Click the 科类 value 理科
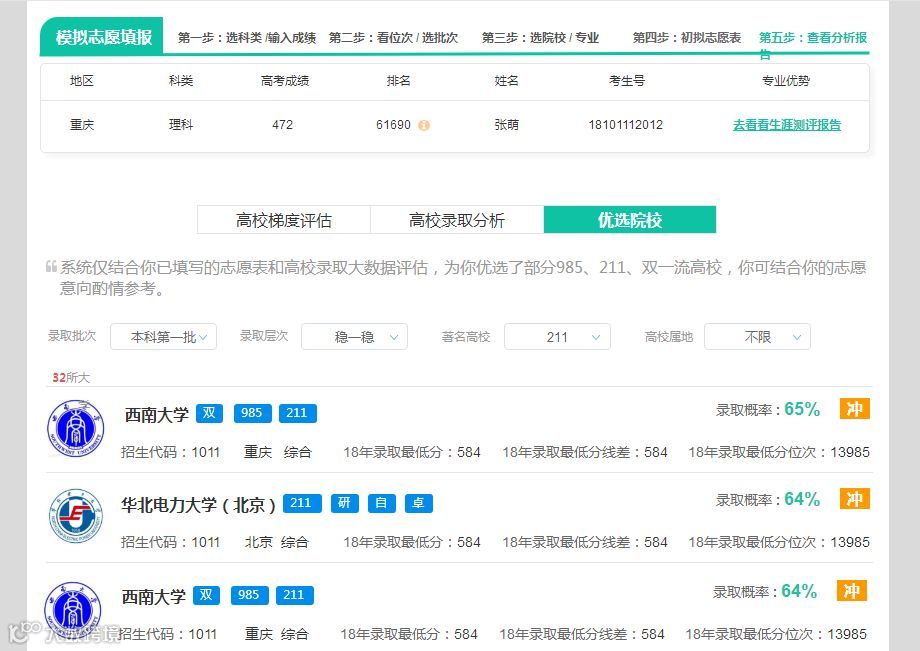920x651 pixels. (x=181, y=125)
